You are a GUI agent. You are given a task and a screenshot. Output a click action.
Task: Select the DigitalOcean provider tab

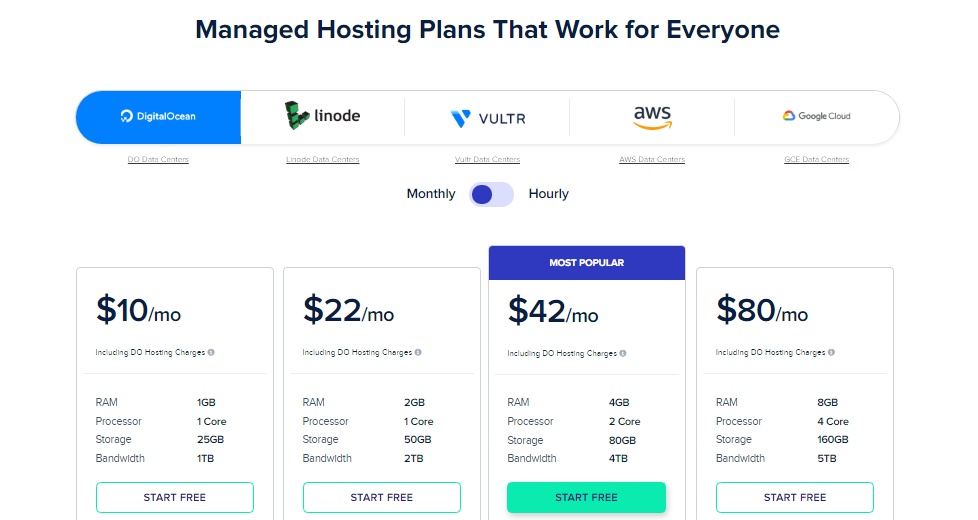pyautogui.click(x=158, y=117)
